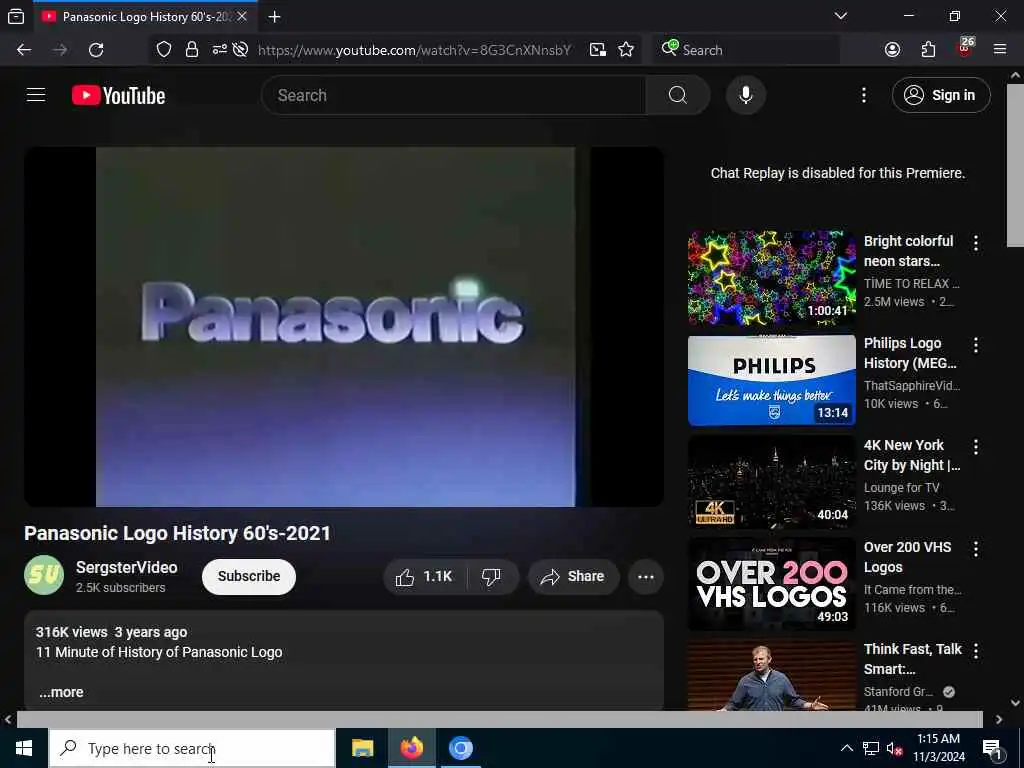Open options for neon stars video
The image size is (1024, 768).
976,243
